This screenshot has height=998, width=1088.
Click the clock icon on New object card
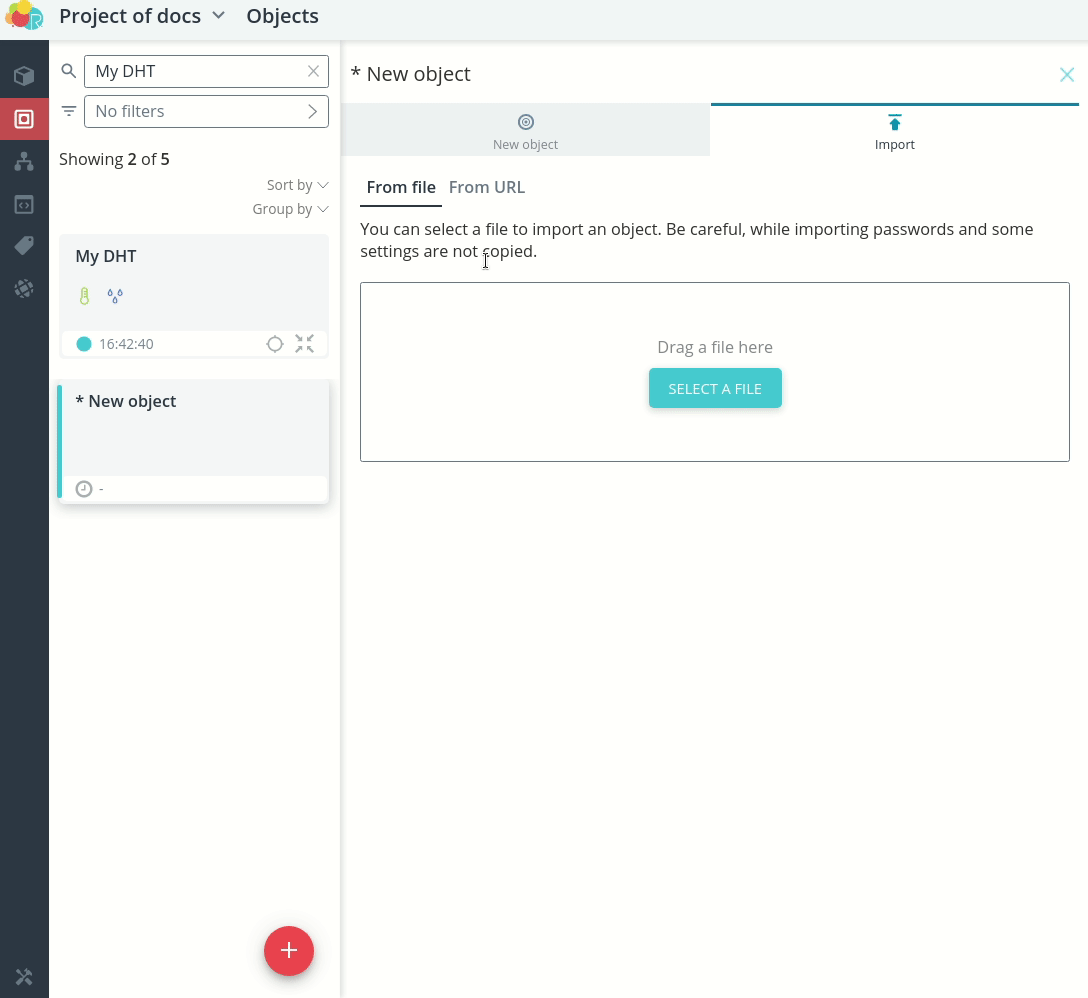point(84,489)
